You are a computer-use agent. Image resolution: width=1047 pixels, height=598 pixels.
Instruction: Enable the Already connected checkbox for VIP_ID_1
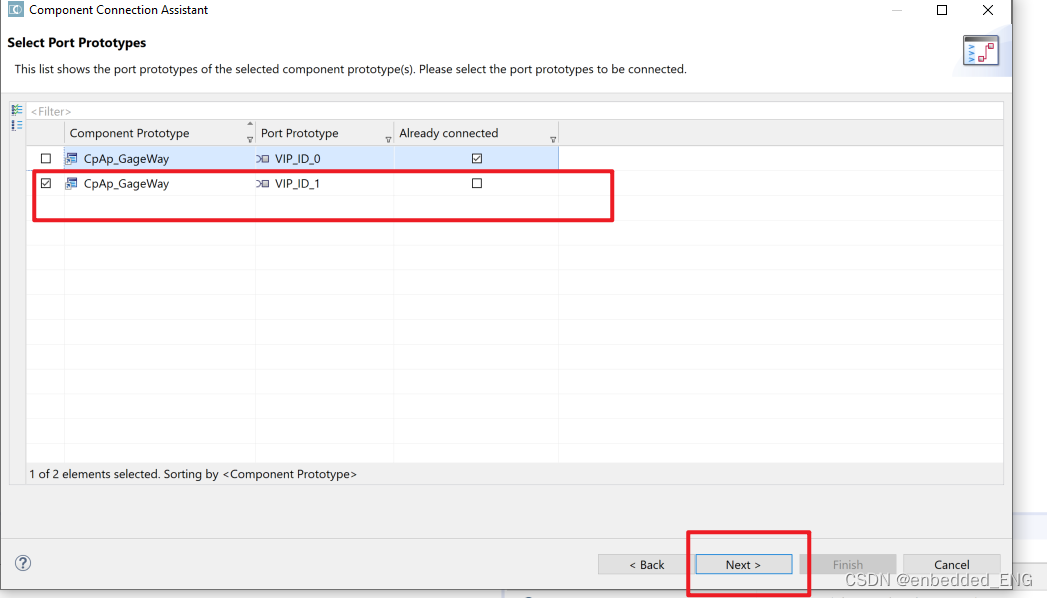(x=476, y=182)
